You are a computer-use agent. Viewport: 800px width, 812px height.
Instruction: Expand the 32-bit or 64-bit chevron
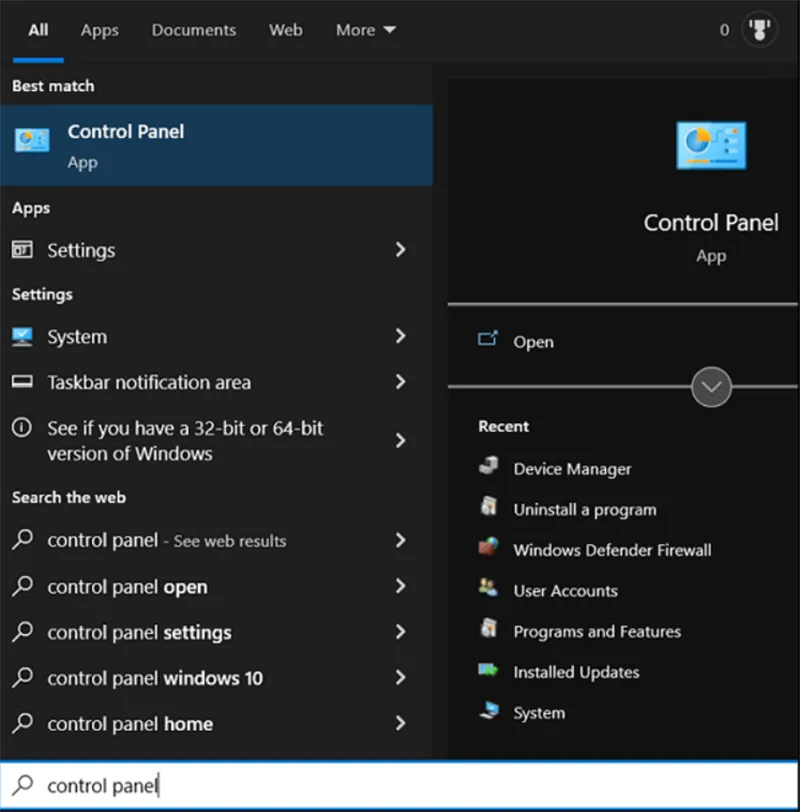coord(400,441)
